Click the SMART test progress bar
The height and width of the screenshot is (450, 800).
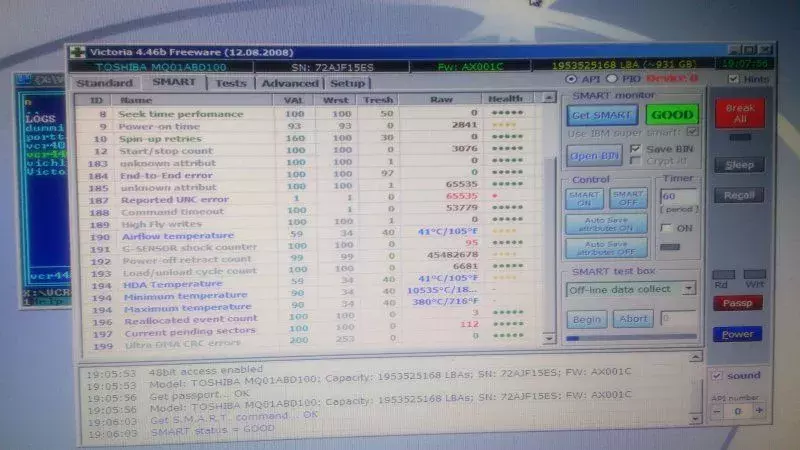pyautogui.click(x=631, y=337)
